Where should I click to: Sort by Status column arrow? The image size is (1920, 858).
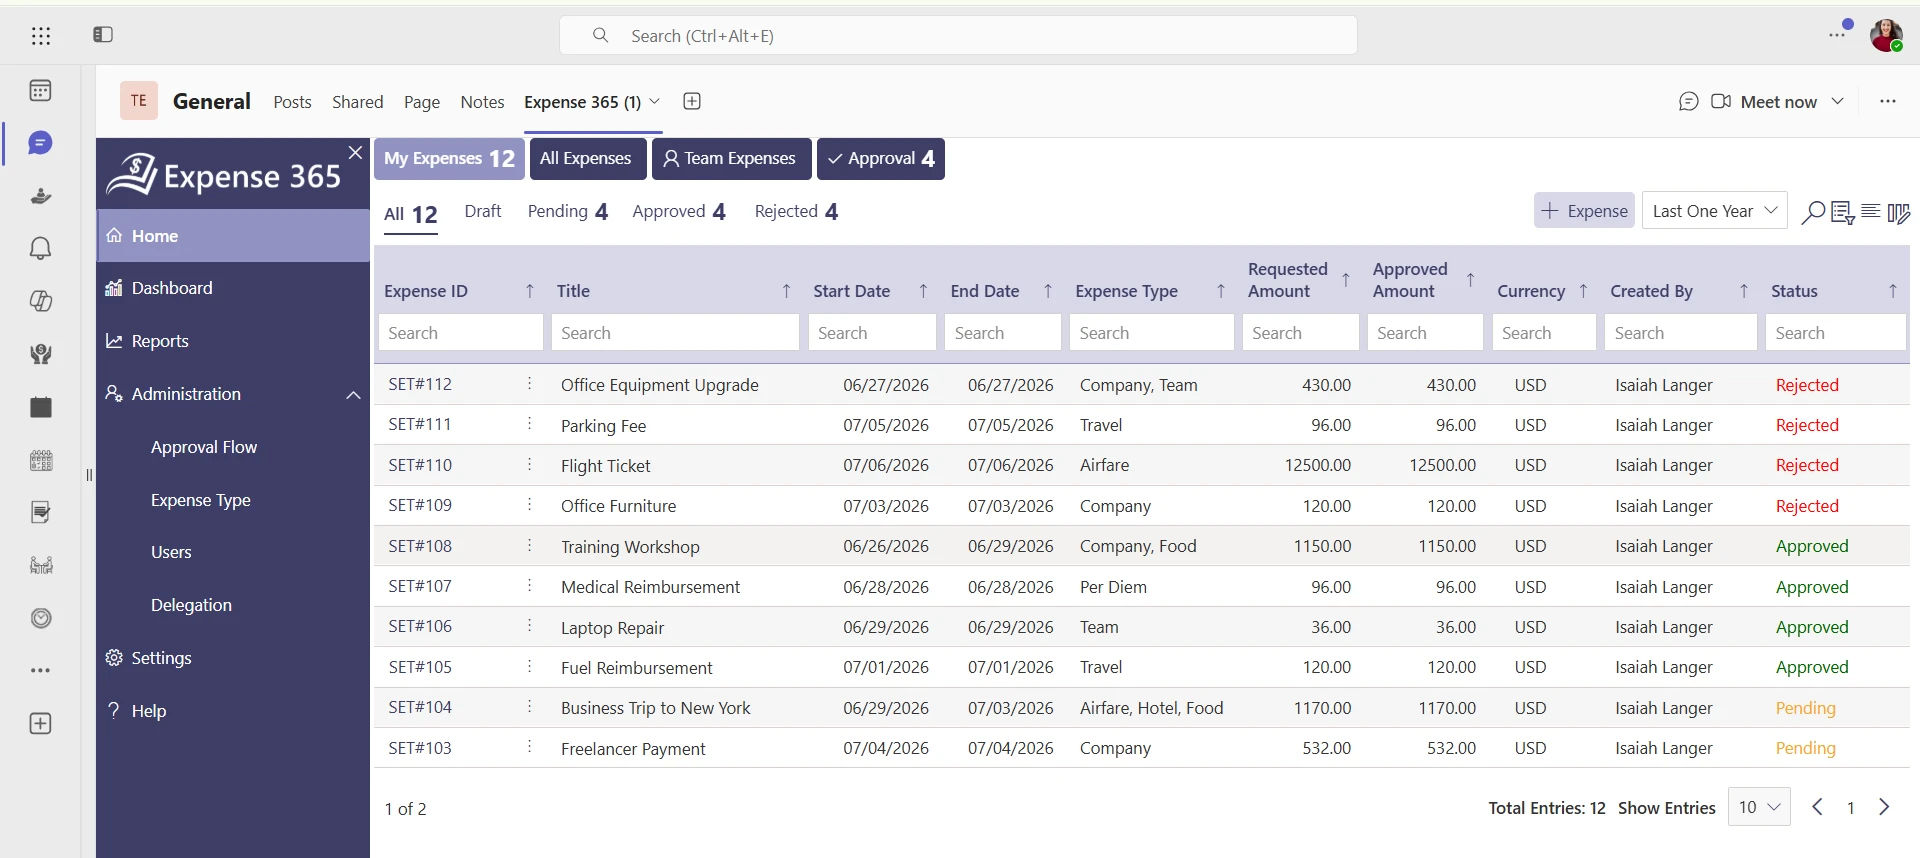click(x=1892, y=291)
